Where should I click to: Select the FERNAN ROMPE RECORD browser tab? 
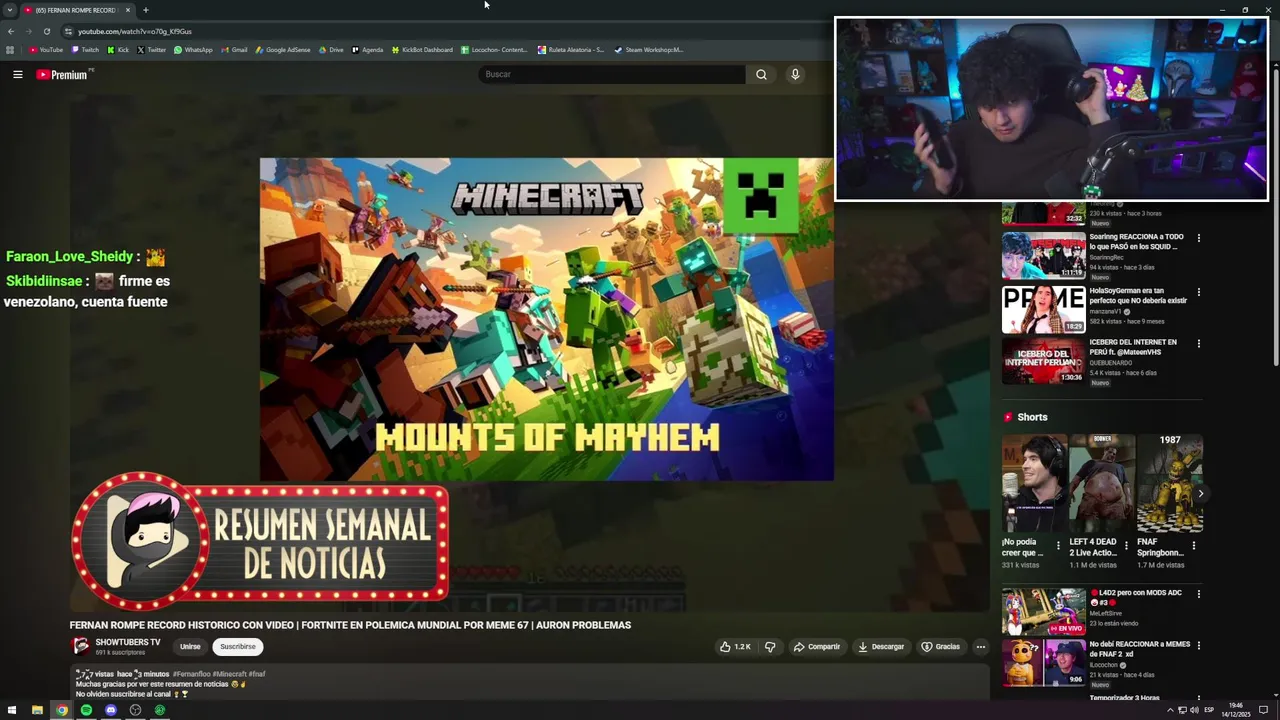[75, 10]
